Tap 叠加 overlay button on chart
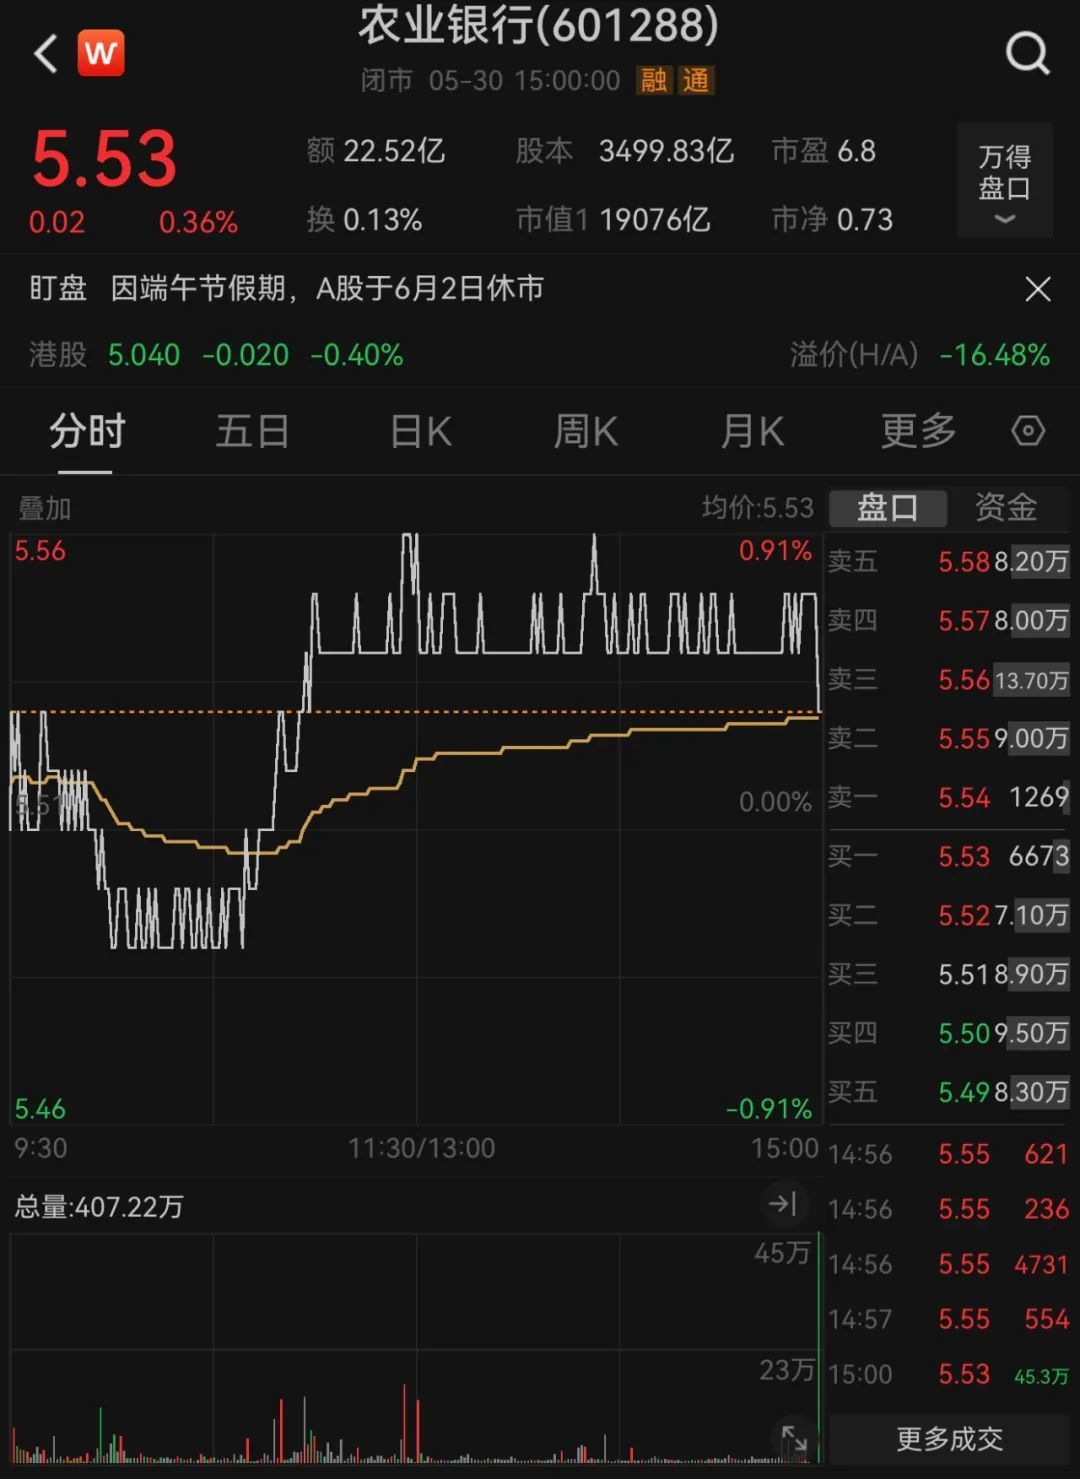The image size is (1080, 1479). coord(45,508)
